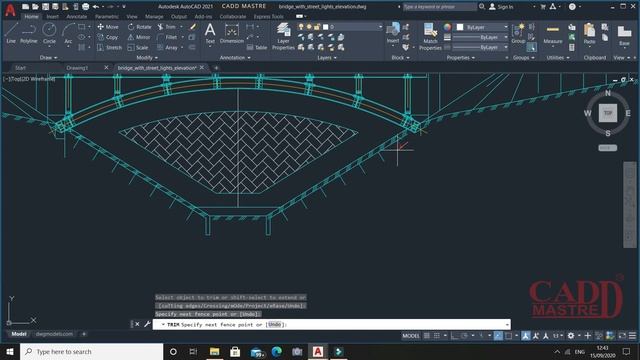Toggle clean screen in status bar

tap(622, 336)
